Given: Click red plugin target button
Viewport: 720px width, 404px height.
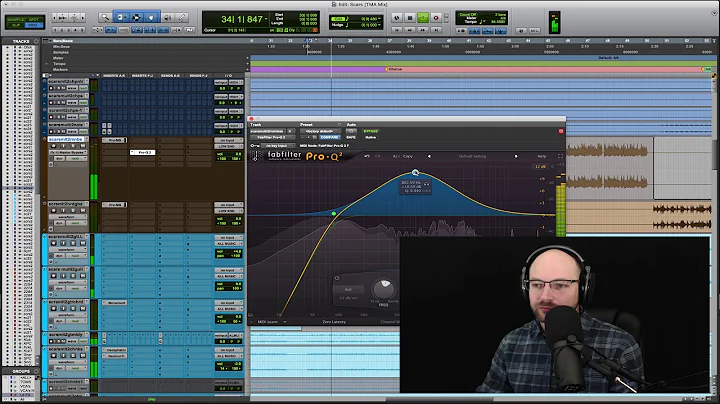Looking at the screenshot, I should [561, 131].
